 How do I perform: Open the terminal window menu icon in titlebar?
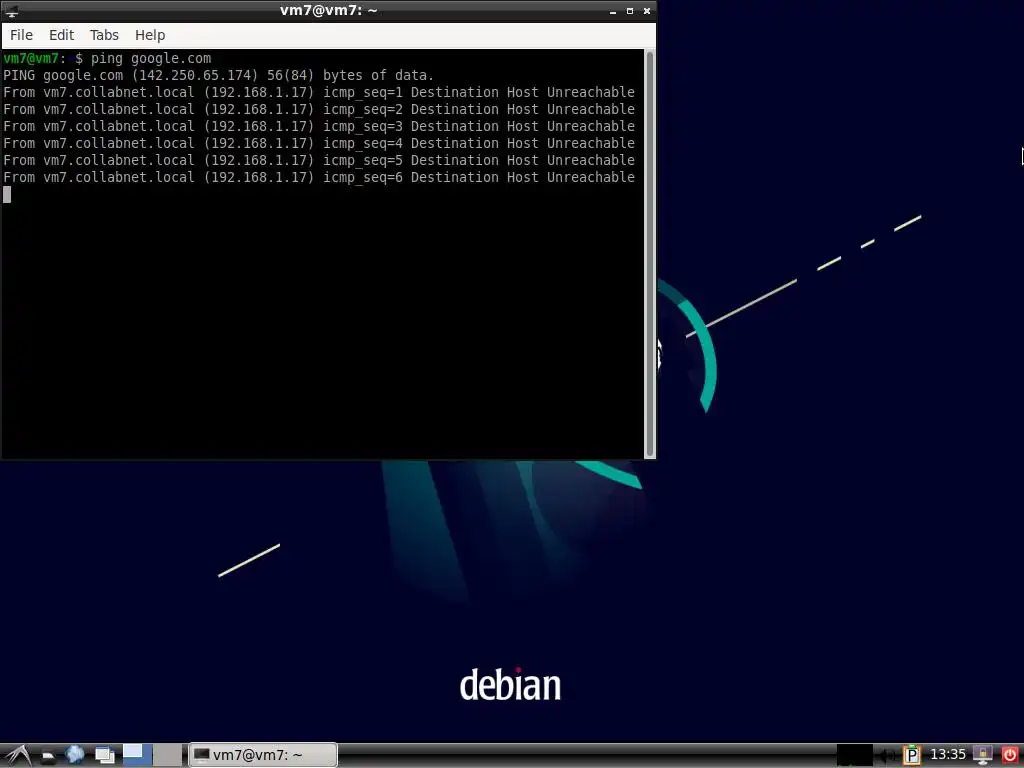[x=12, y=11]
